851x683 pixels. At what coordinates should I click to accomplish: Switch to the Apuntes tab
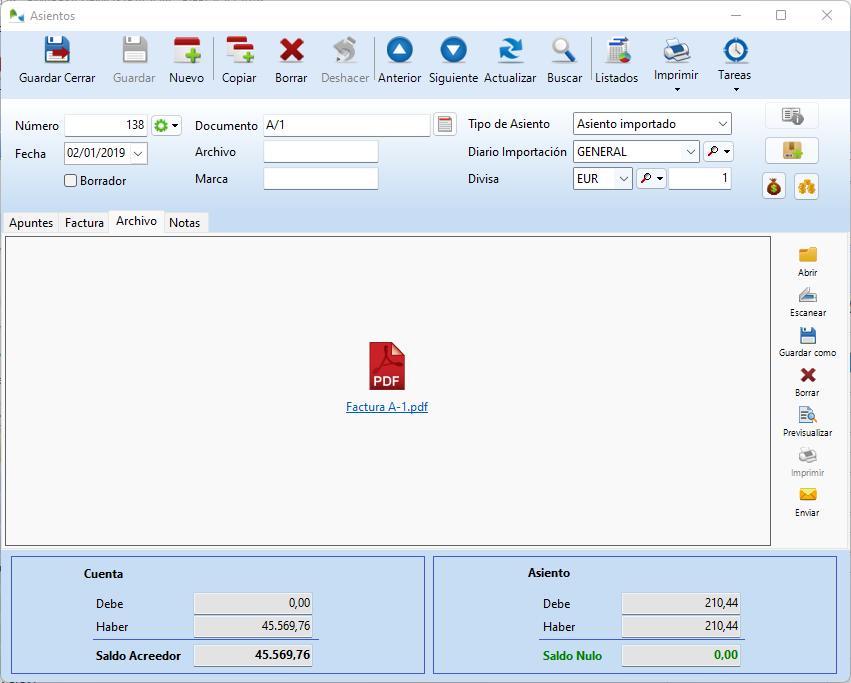(31, 223)
